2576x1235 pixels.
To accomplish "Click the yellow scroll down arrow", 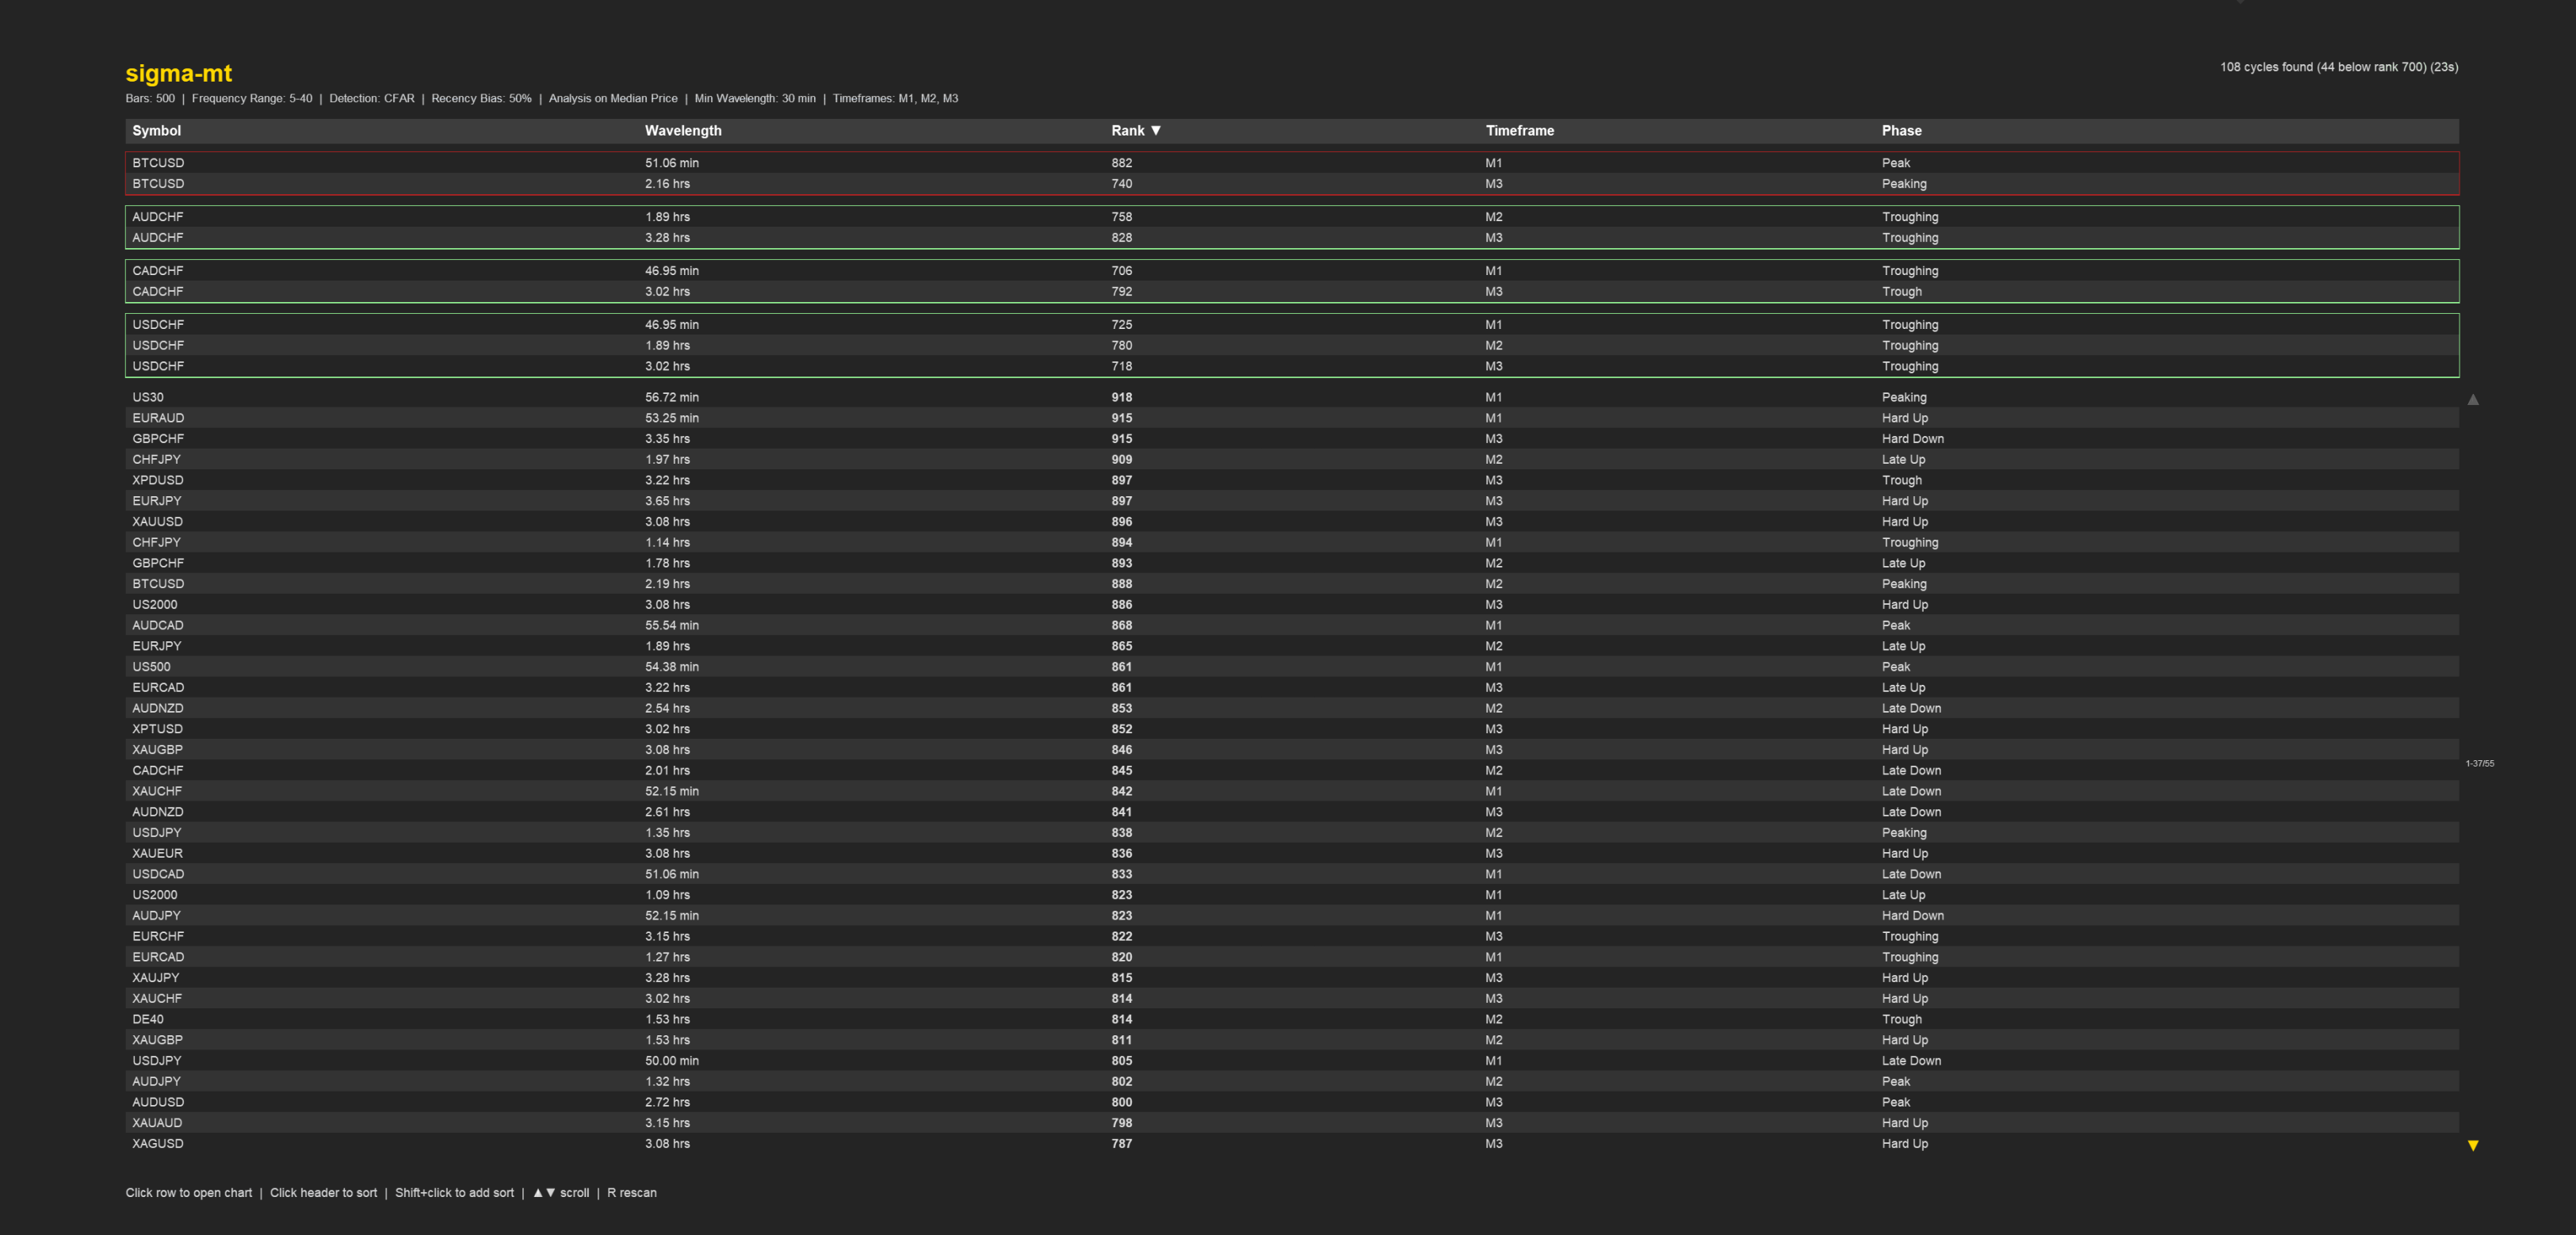I will pyautogui.click(x=2473, y=1145).
